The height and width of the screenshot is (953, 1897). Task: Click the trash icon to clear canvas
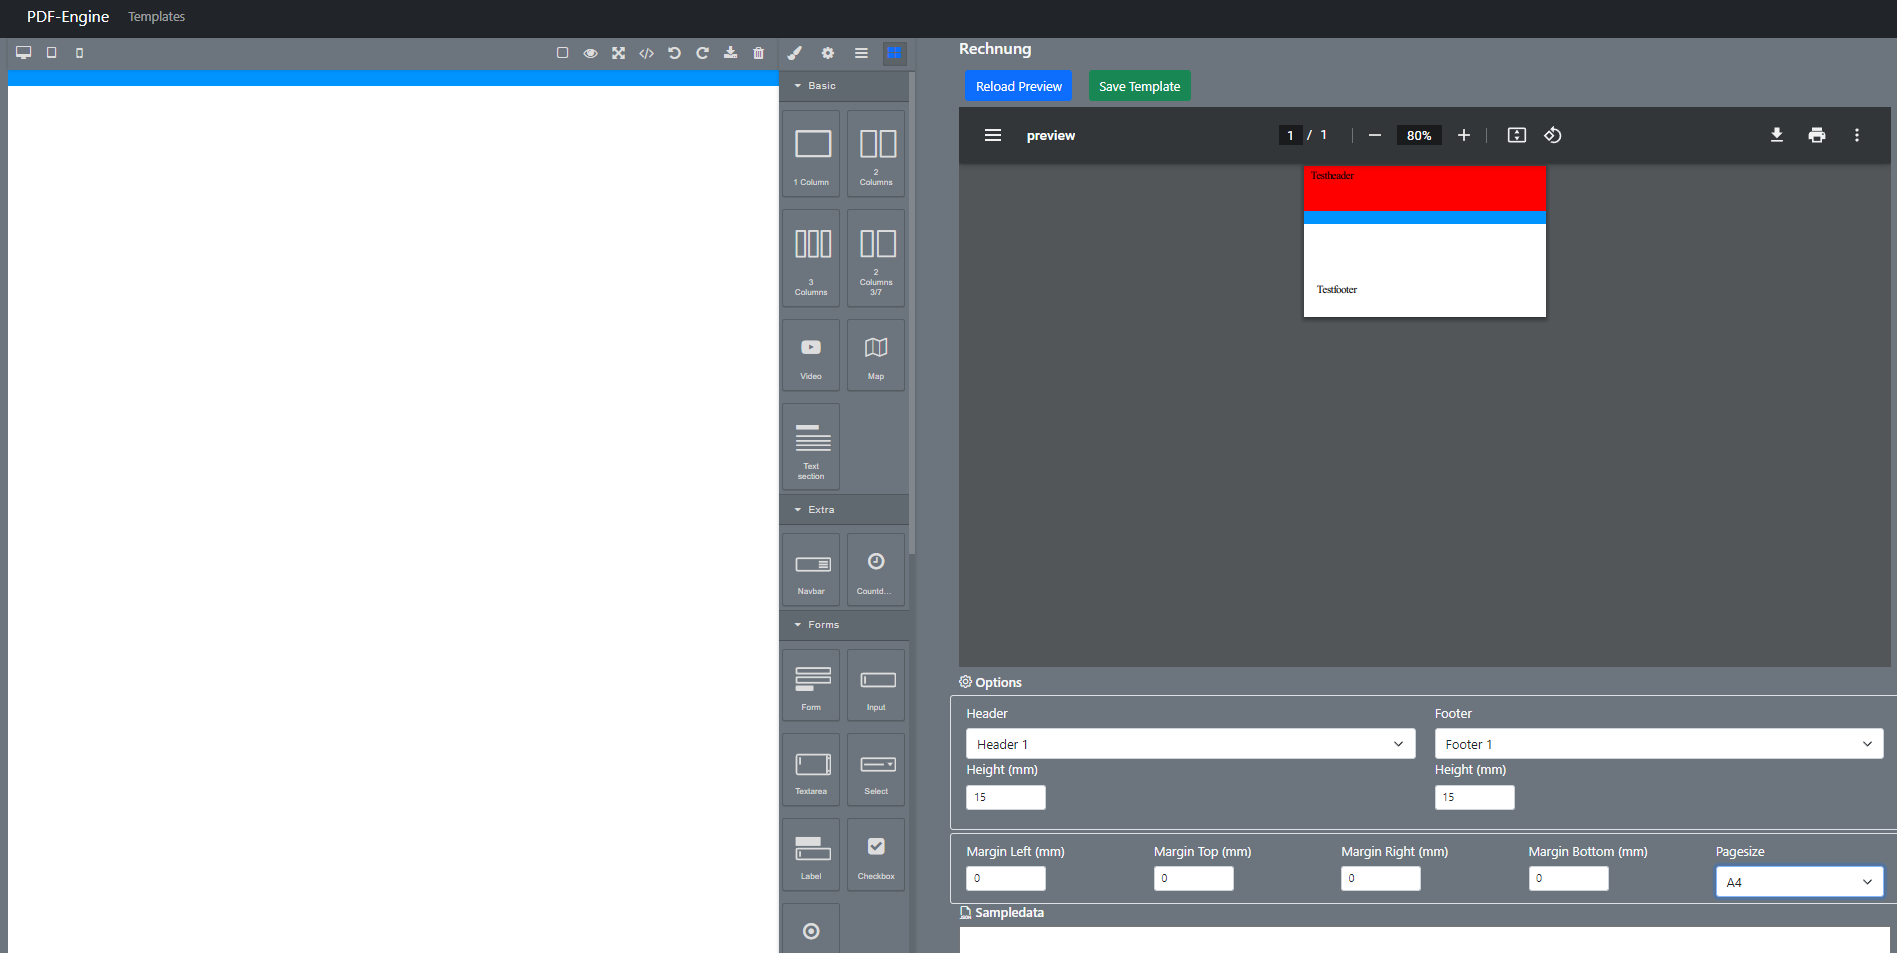[x=759, y=53]
